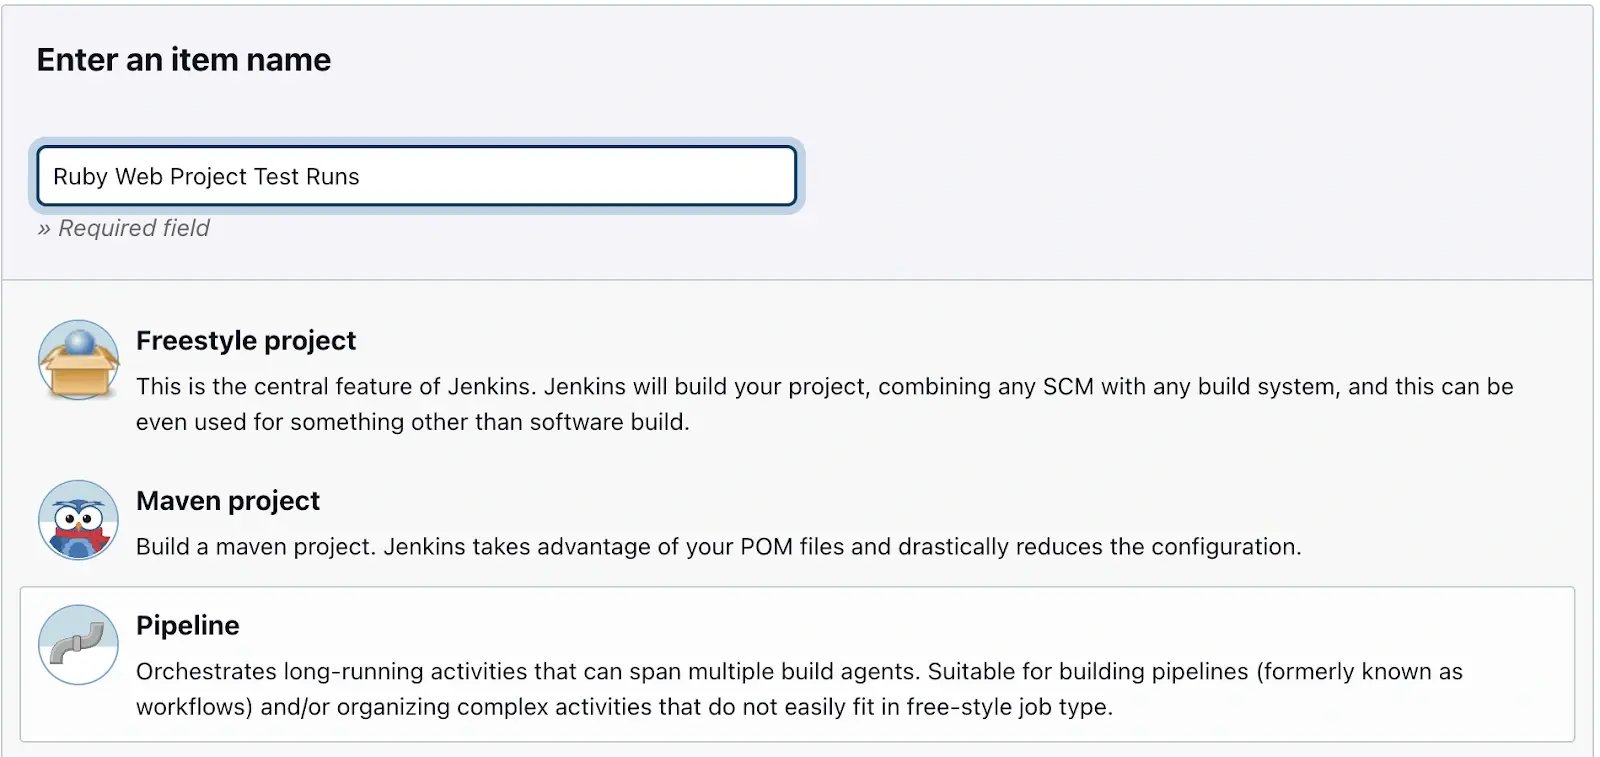Click the 'Pipeline' heading text
This screenshot has width=1600, height=757.
(187, 625)
